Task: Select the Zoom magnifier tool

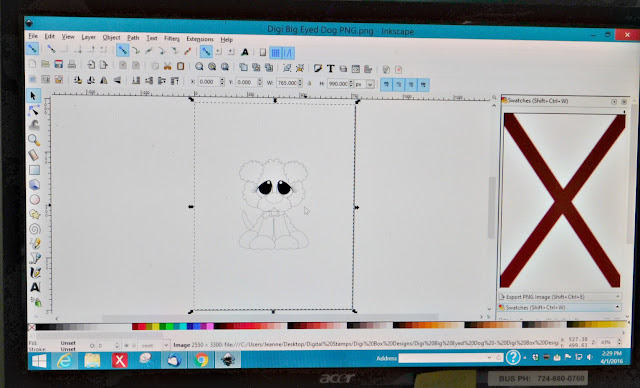Action: [x=34, y=140]
